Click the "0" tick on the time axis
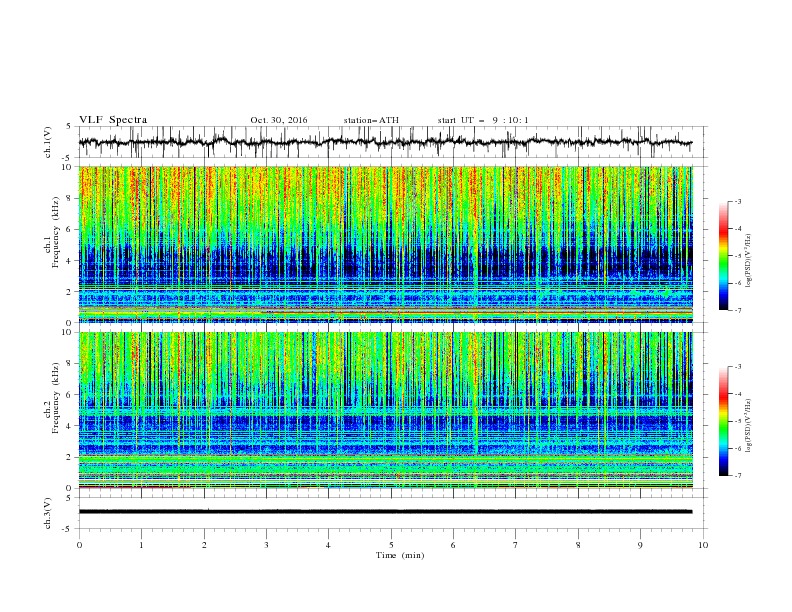 pos(79,545)
